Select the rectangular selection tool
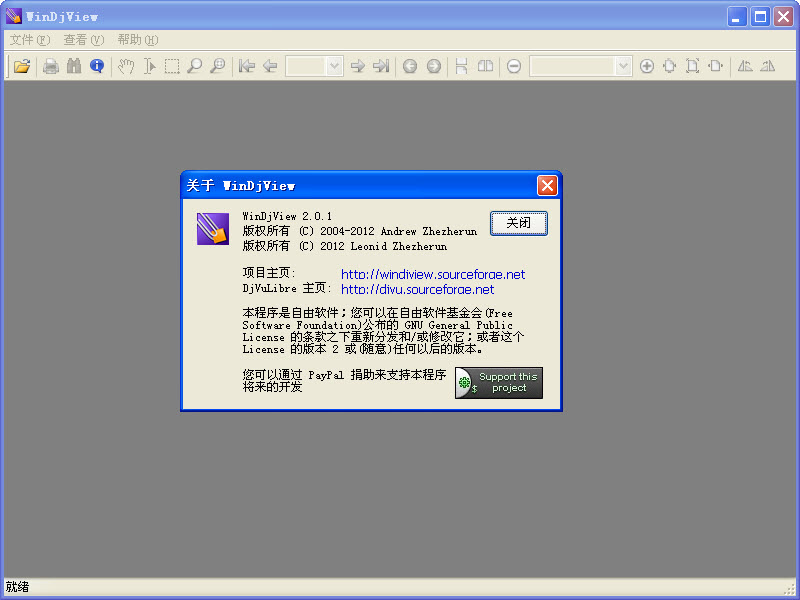800x600 pixels. (172, 66)
